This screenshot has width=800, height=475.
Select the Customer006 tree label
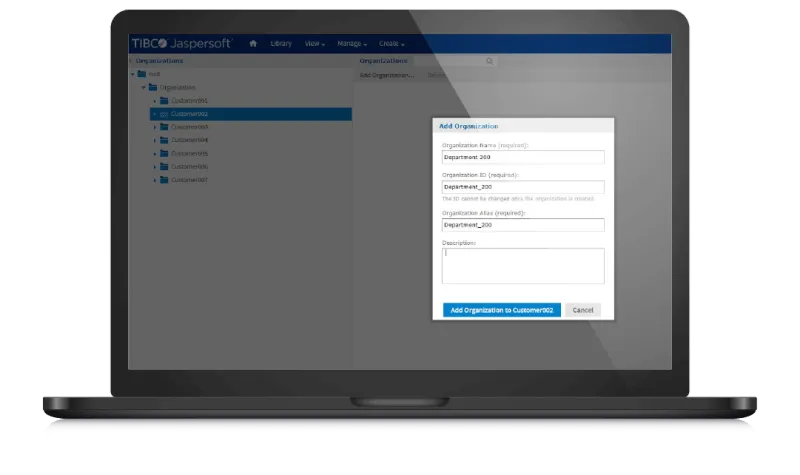pos(189,166)
